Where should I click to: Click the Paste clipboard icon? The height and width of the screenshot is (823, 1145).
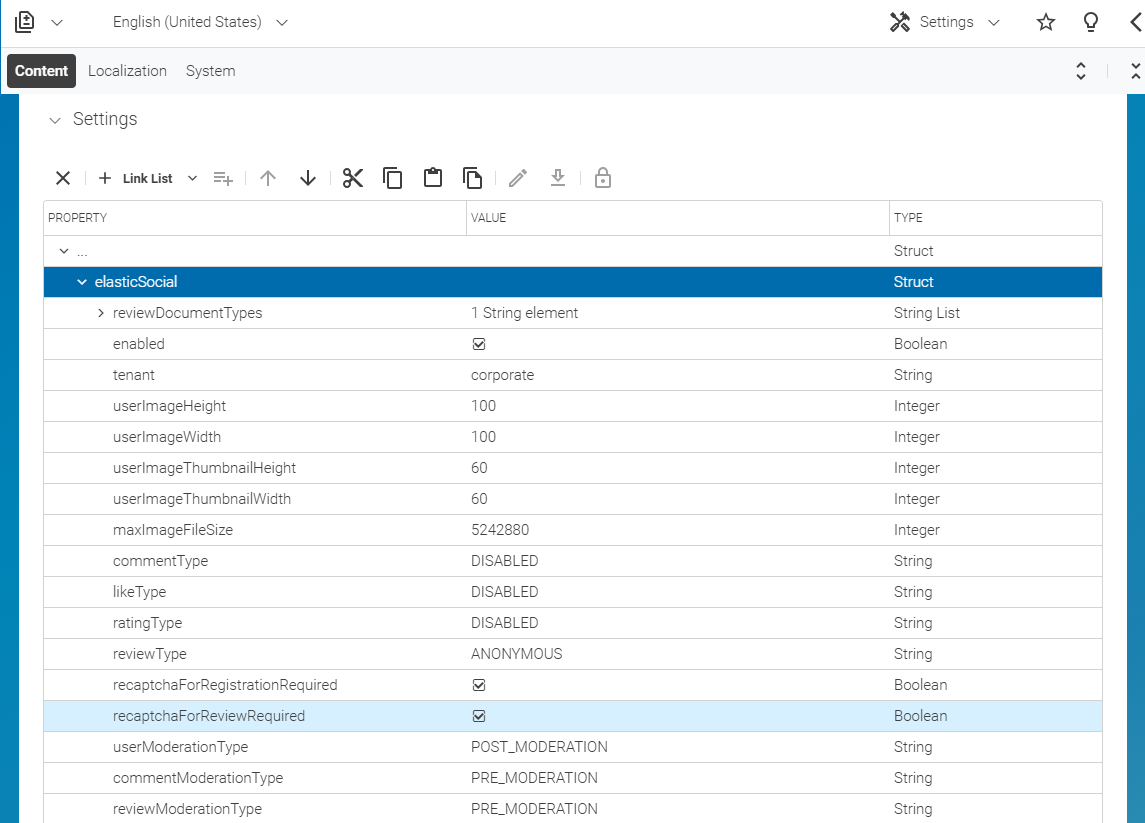click(432, 177)
